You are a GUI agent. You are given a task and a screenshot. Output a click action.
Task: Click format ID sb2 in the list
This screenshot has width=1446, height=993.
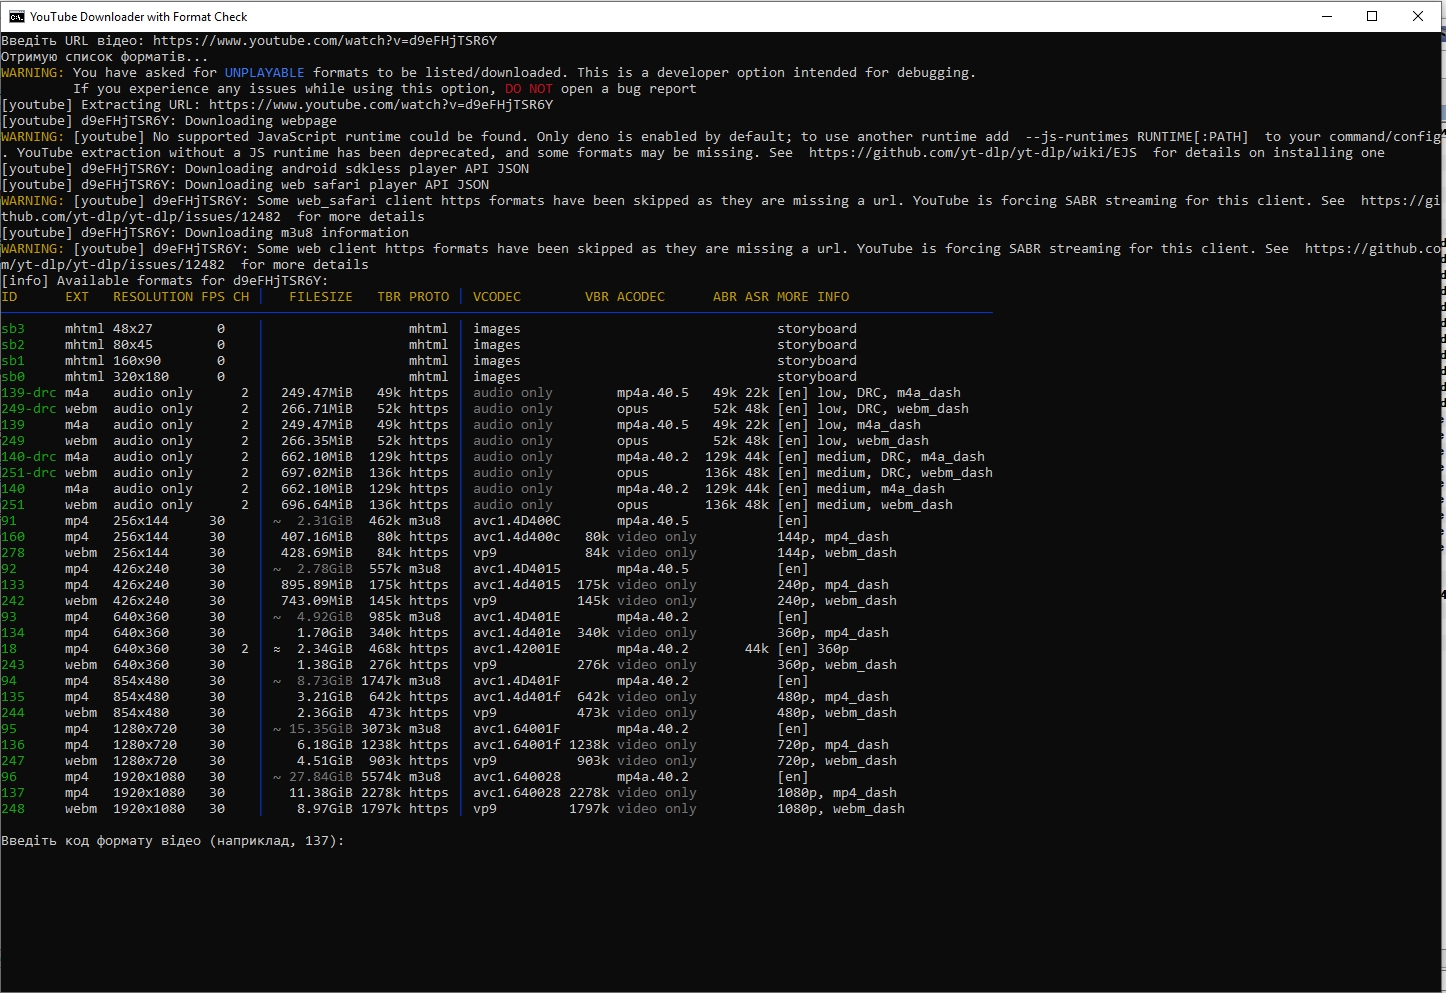point(13,345)
